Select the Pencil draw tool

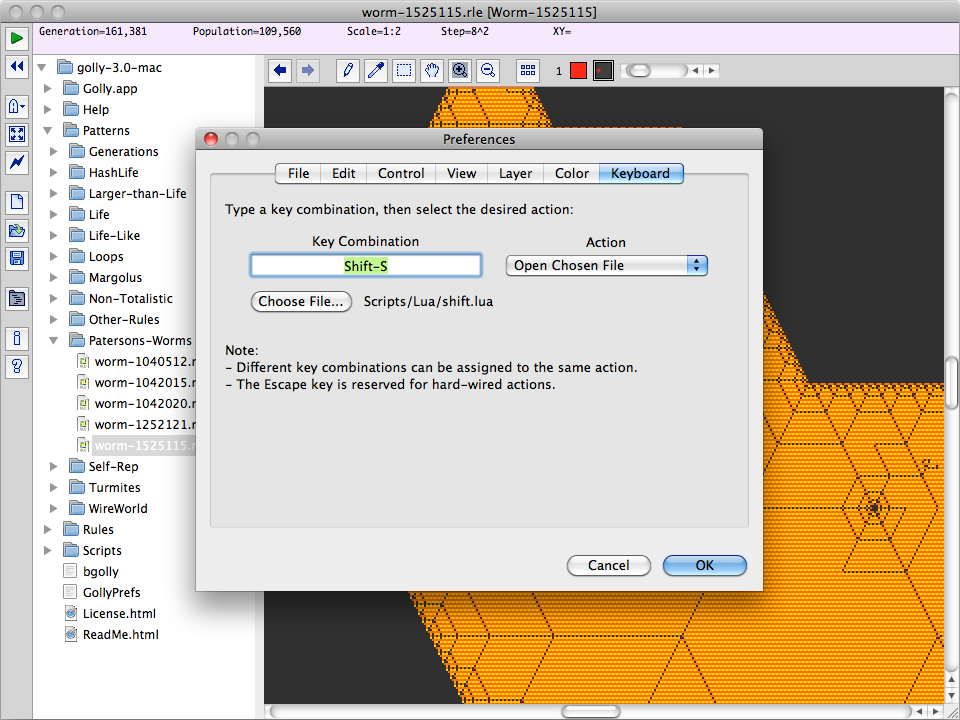pyautogui.click(x=348, y=70)
